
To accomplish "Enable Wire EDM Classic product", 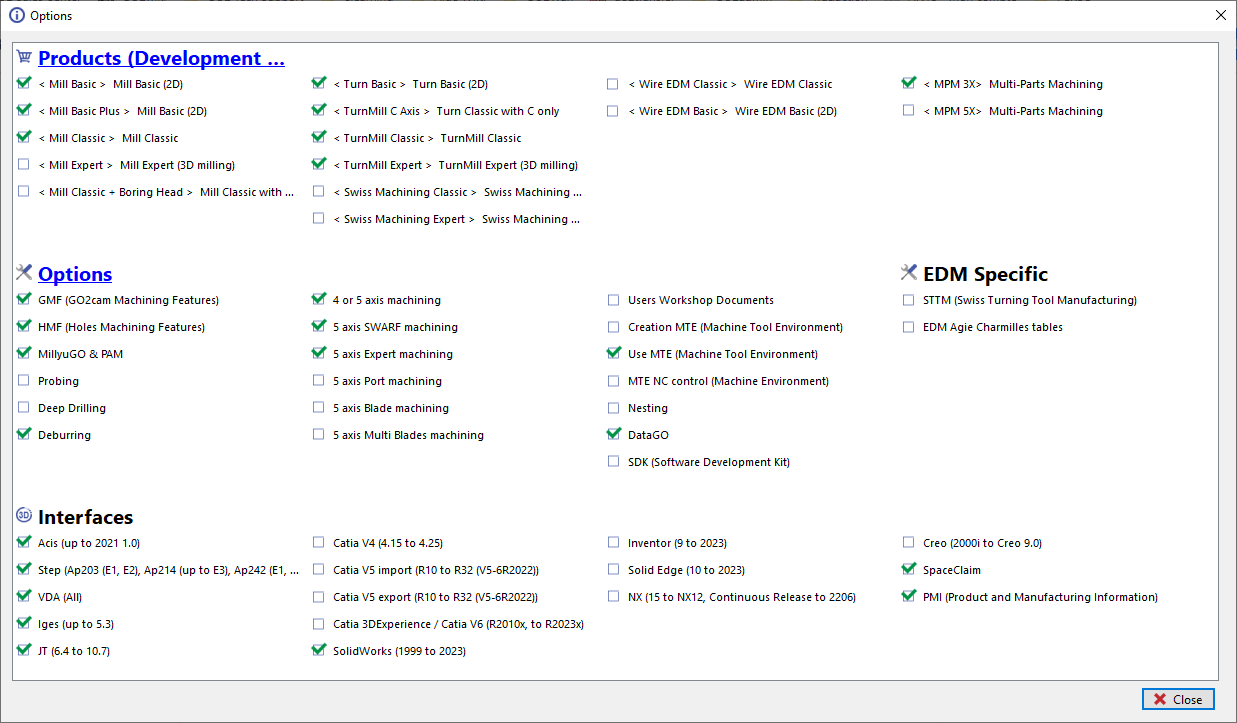I will click(613, 84).
